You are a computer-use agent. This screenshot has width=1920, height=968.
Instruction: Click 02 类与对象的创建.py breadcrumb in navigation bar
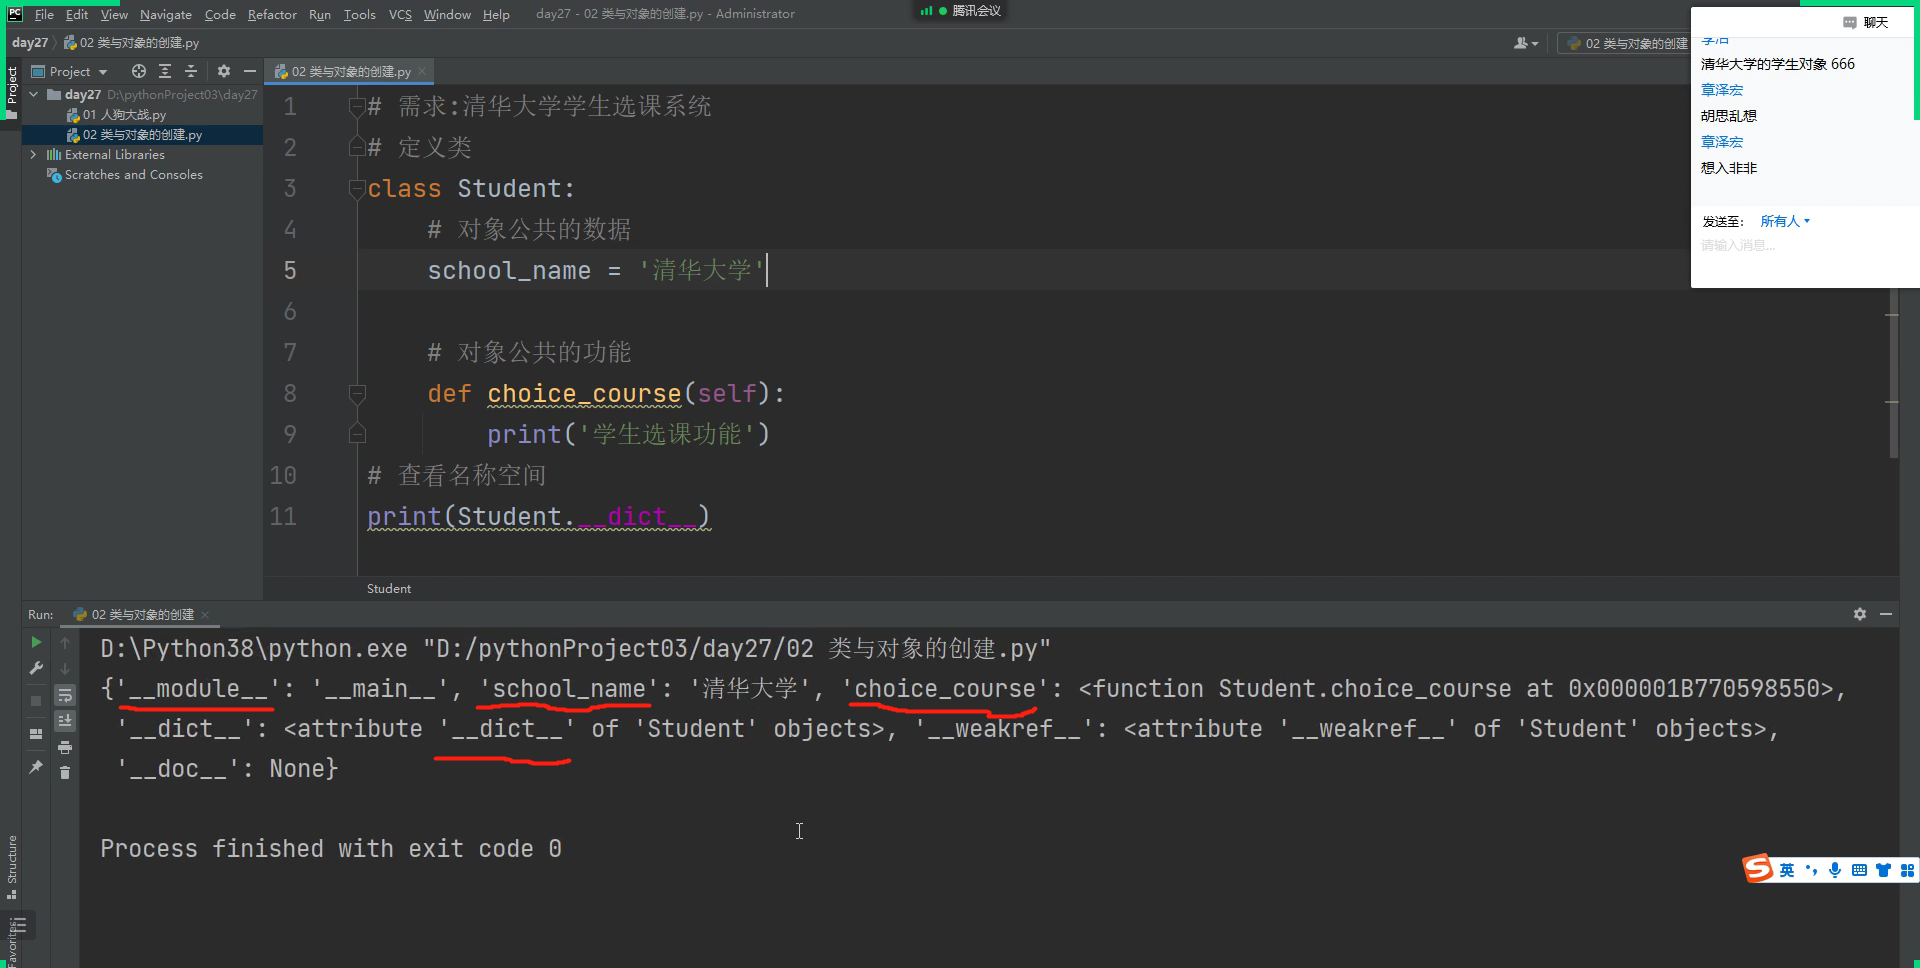pyautogui.click(x=131, y=43)
